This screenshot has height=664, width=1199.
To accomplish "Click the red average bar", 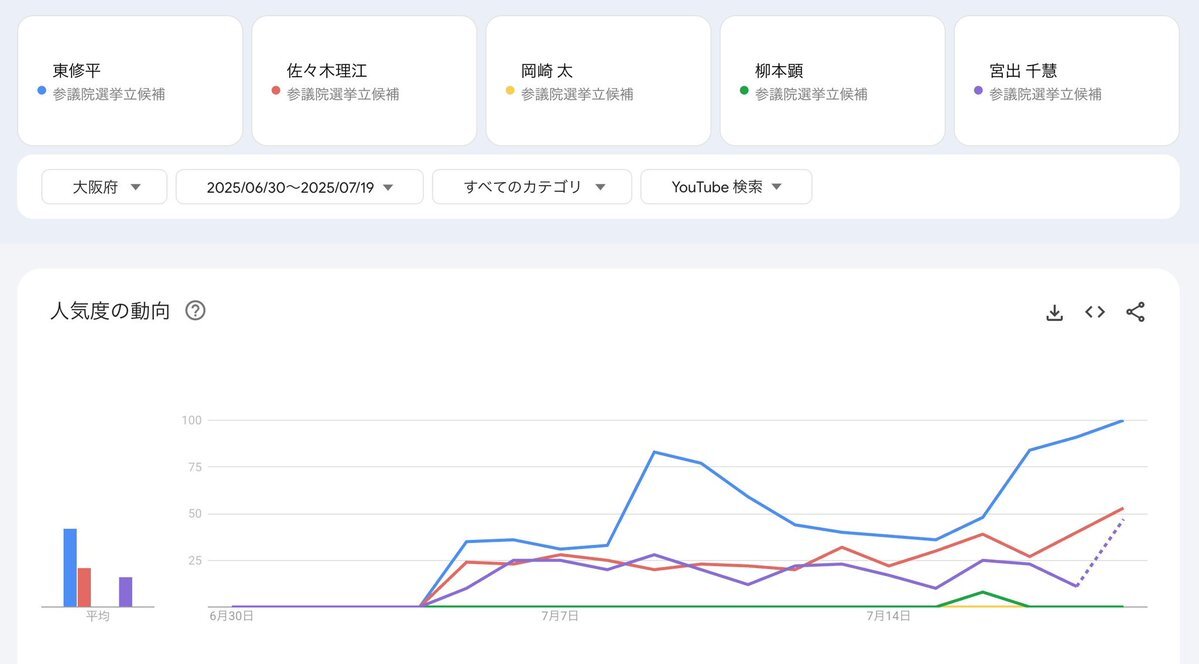I will pyautogui.click(x=84, y=588).
